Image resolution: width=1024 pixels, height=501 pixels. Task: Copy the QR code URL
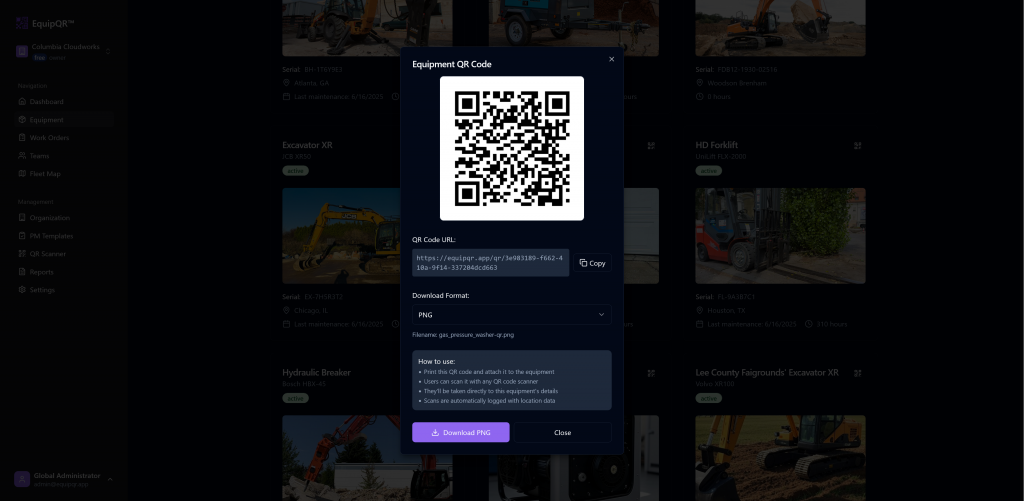[x=592, y=263]
